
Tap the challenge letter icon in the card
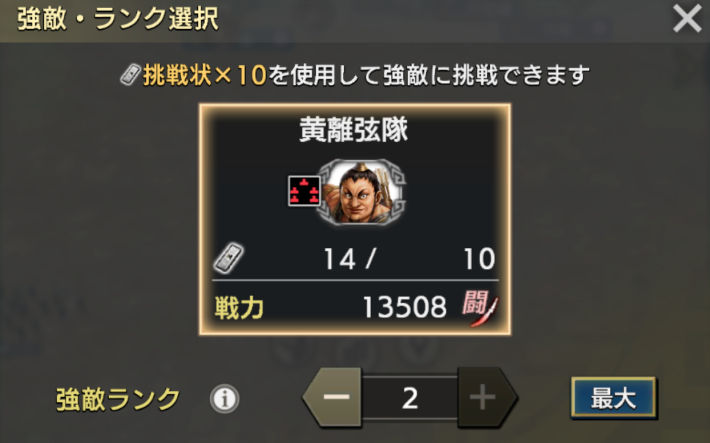pos(228,258)
